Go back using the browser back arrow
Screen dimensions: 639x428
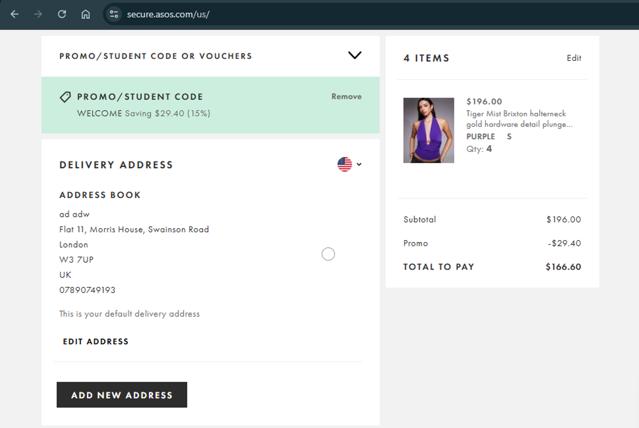pyautogui.click(x=14, y=15)
